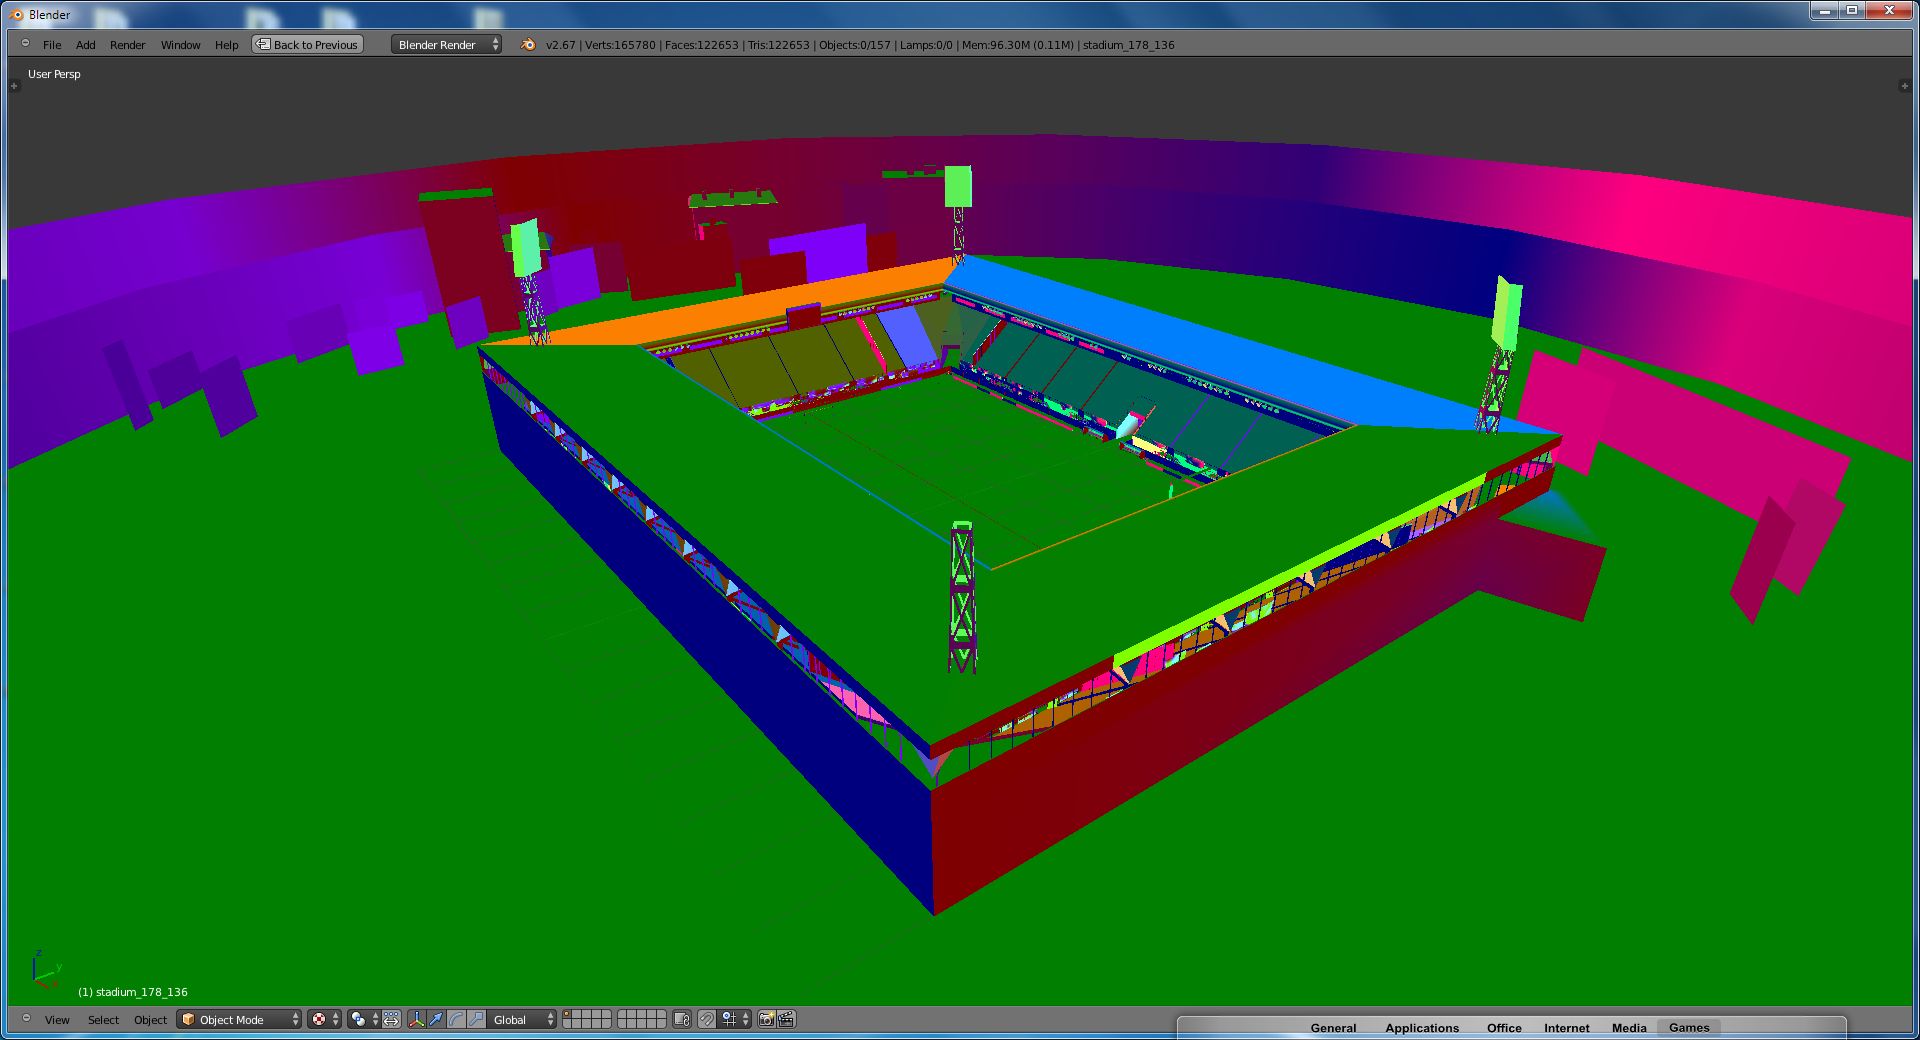Open the Object Mode dropdown
This screenshot has width=1920, height=1040.
pos(239,1019)
